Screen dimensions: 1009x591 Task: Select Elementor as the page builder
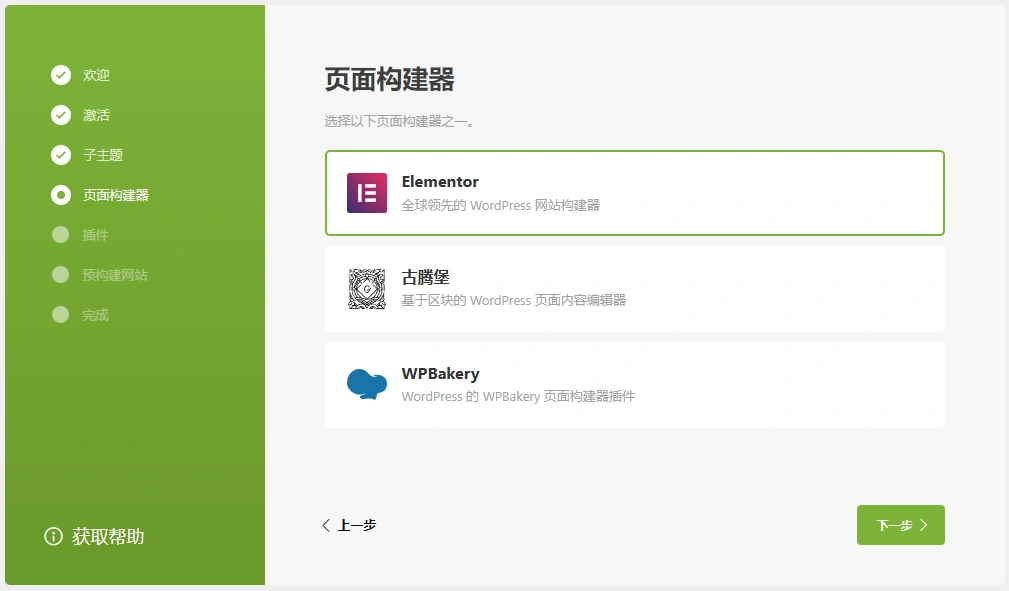click(634, 193)
